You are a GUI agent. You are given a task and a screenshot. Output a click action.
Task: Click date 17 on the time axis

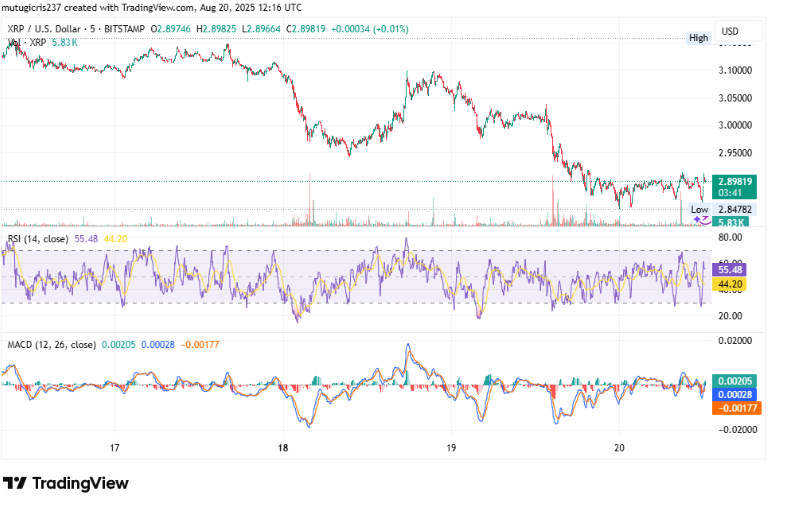(x=115, y=447)
